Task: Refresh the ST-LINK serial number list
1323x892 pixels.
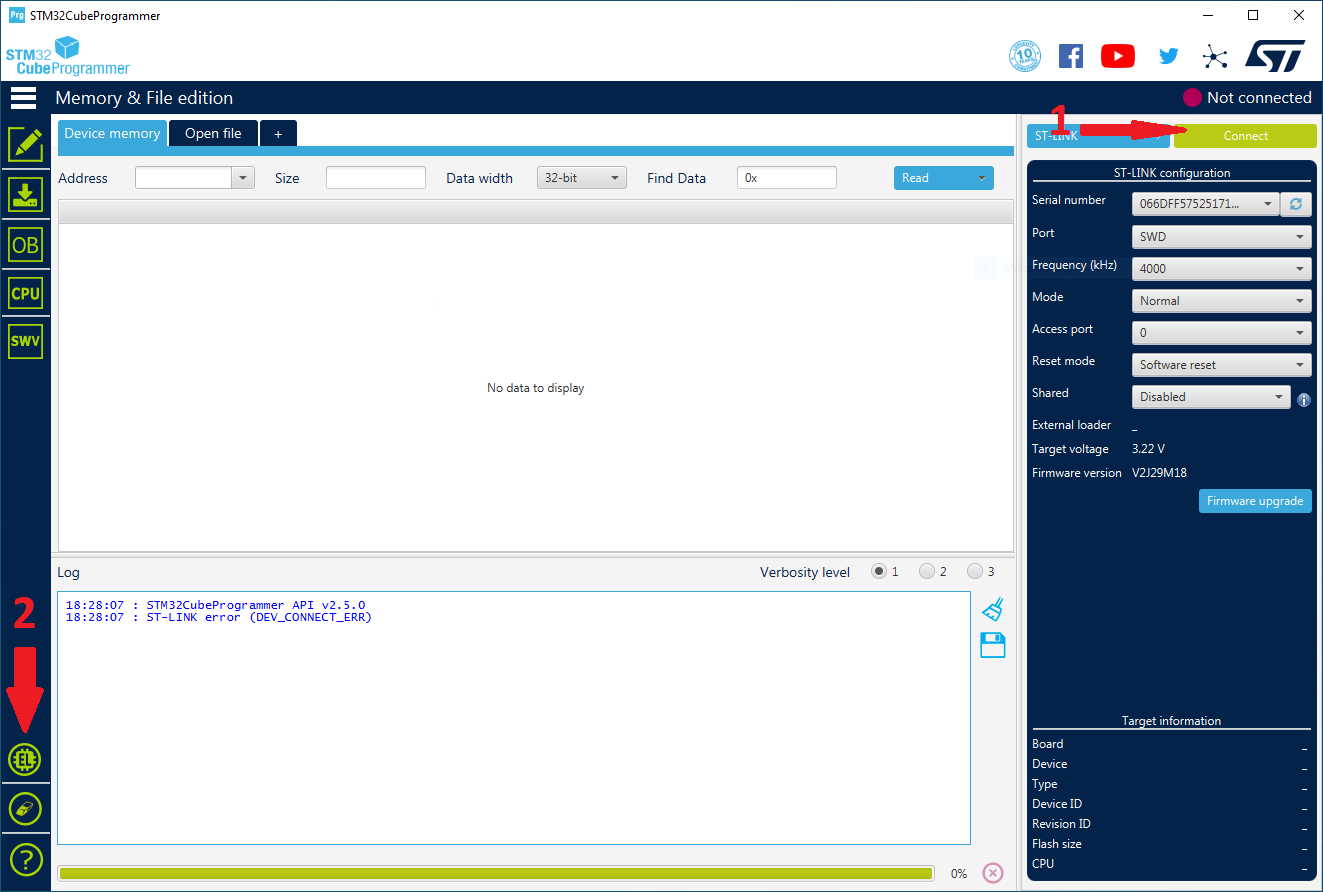Action: coord(1296,204)
